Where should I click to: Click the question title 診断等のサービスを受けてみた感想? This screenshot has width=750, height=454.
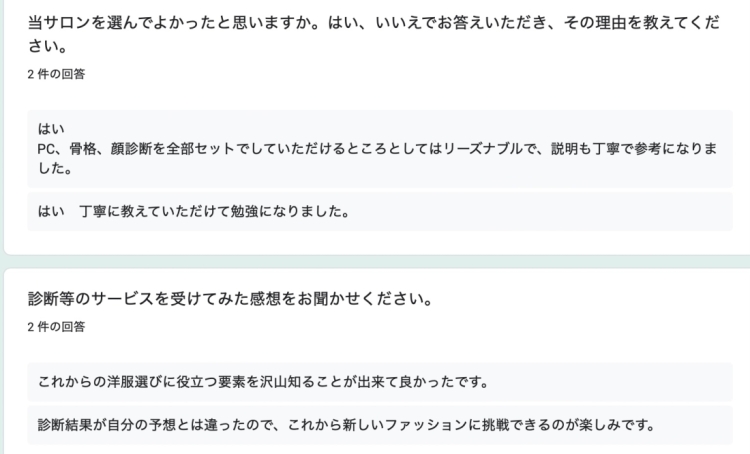tap(231, 299)
